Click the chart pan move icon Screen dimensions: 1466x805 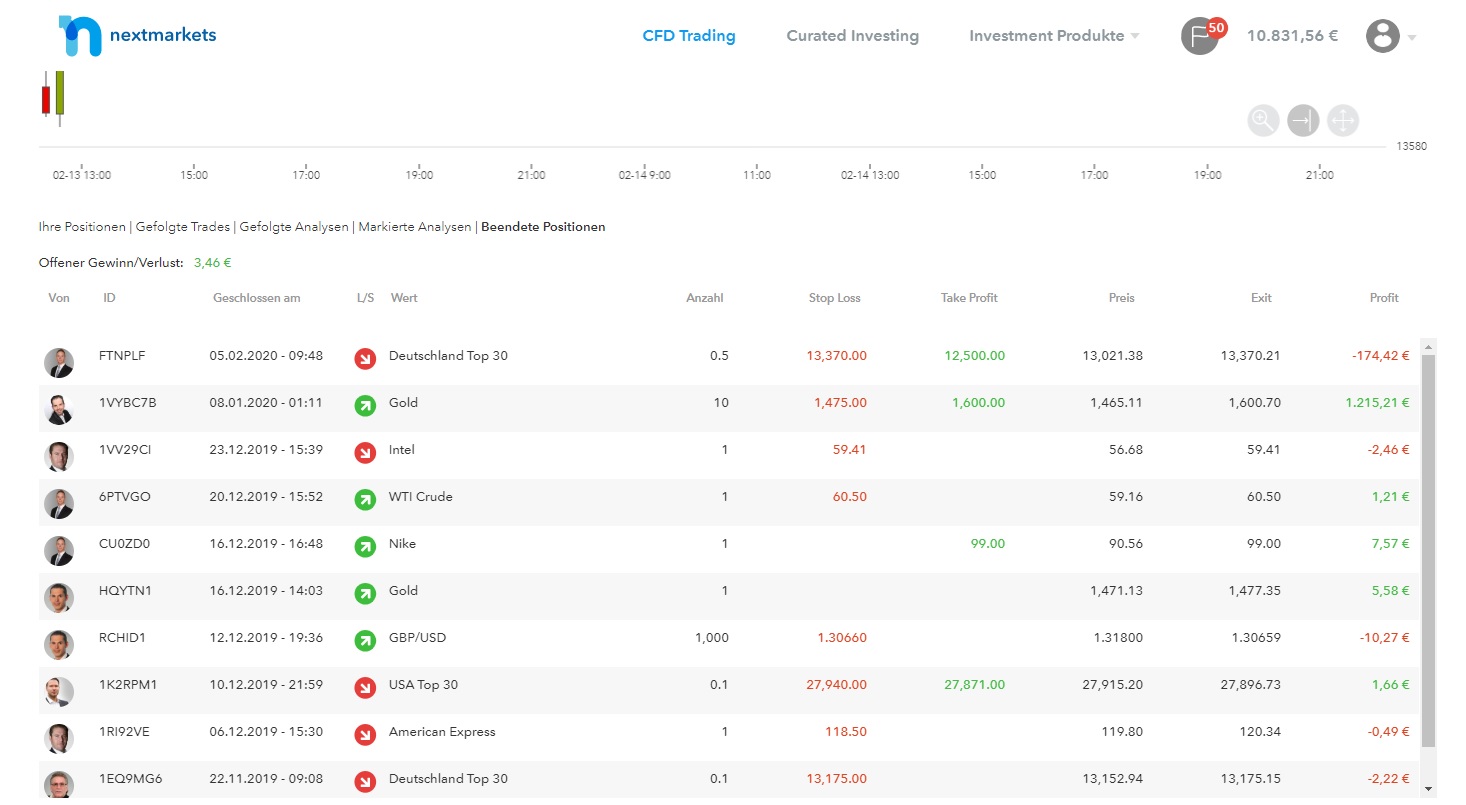pyautogui.click(x=1343, y=121)
